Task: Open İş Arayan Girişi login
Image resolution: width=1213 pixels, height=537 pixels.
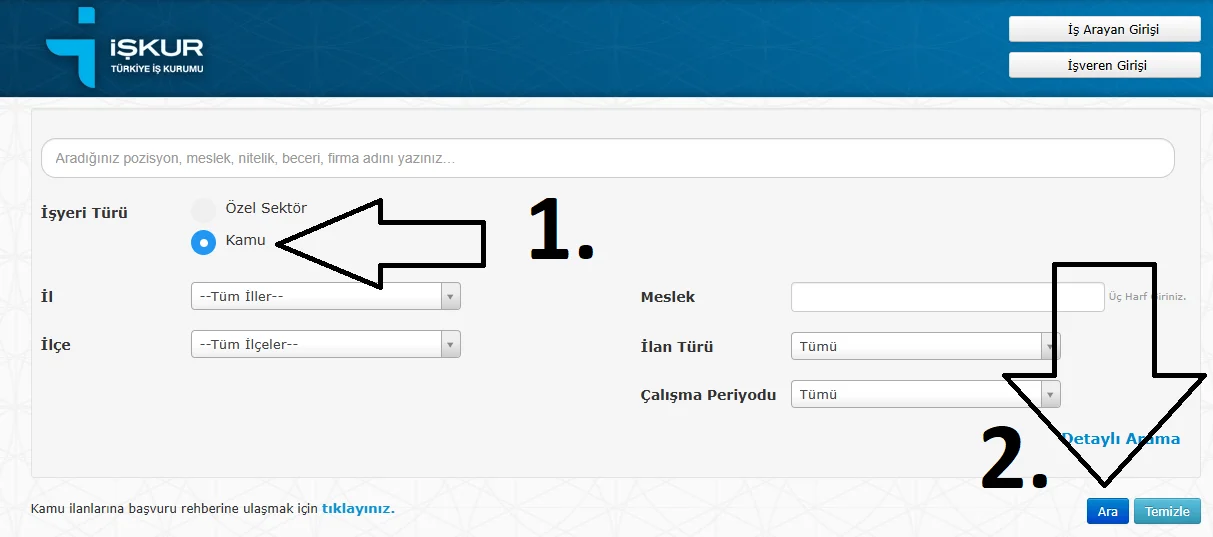Action: (x=1104, y=30)
